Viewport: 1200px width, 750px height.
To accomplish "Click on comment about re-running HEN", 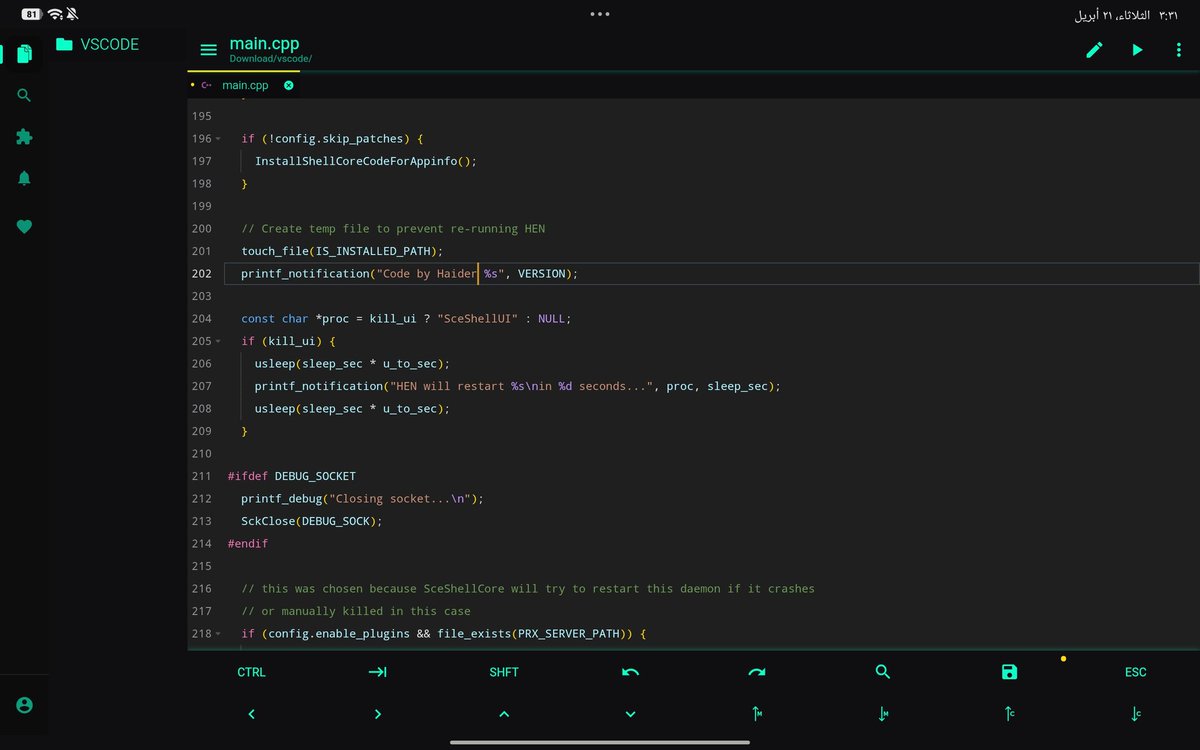I will pos(393,228).
